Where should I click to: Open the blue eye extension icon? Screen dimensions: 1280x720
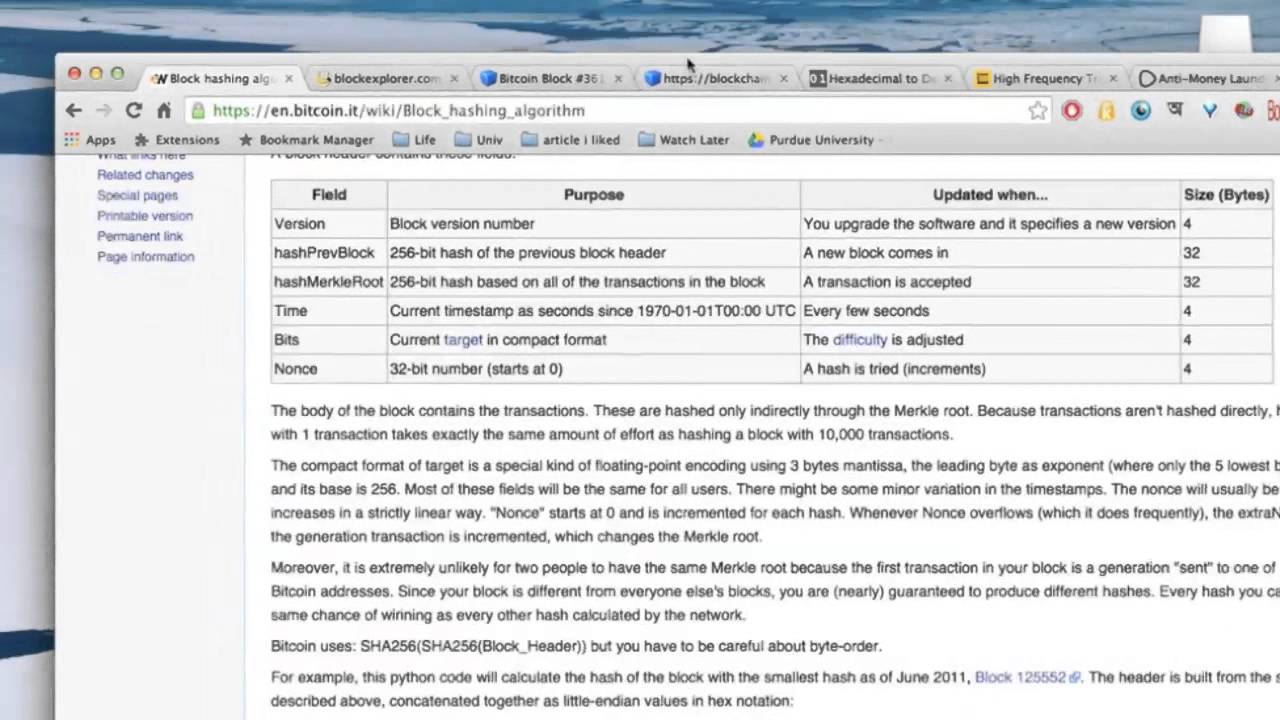(1141, 111)
